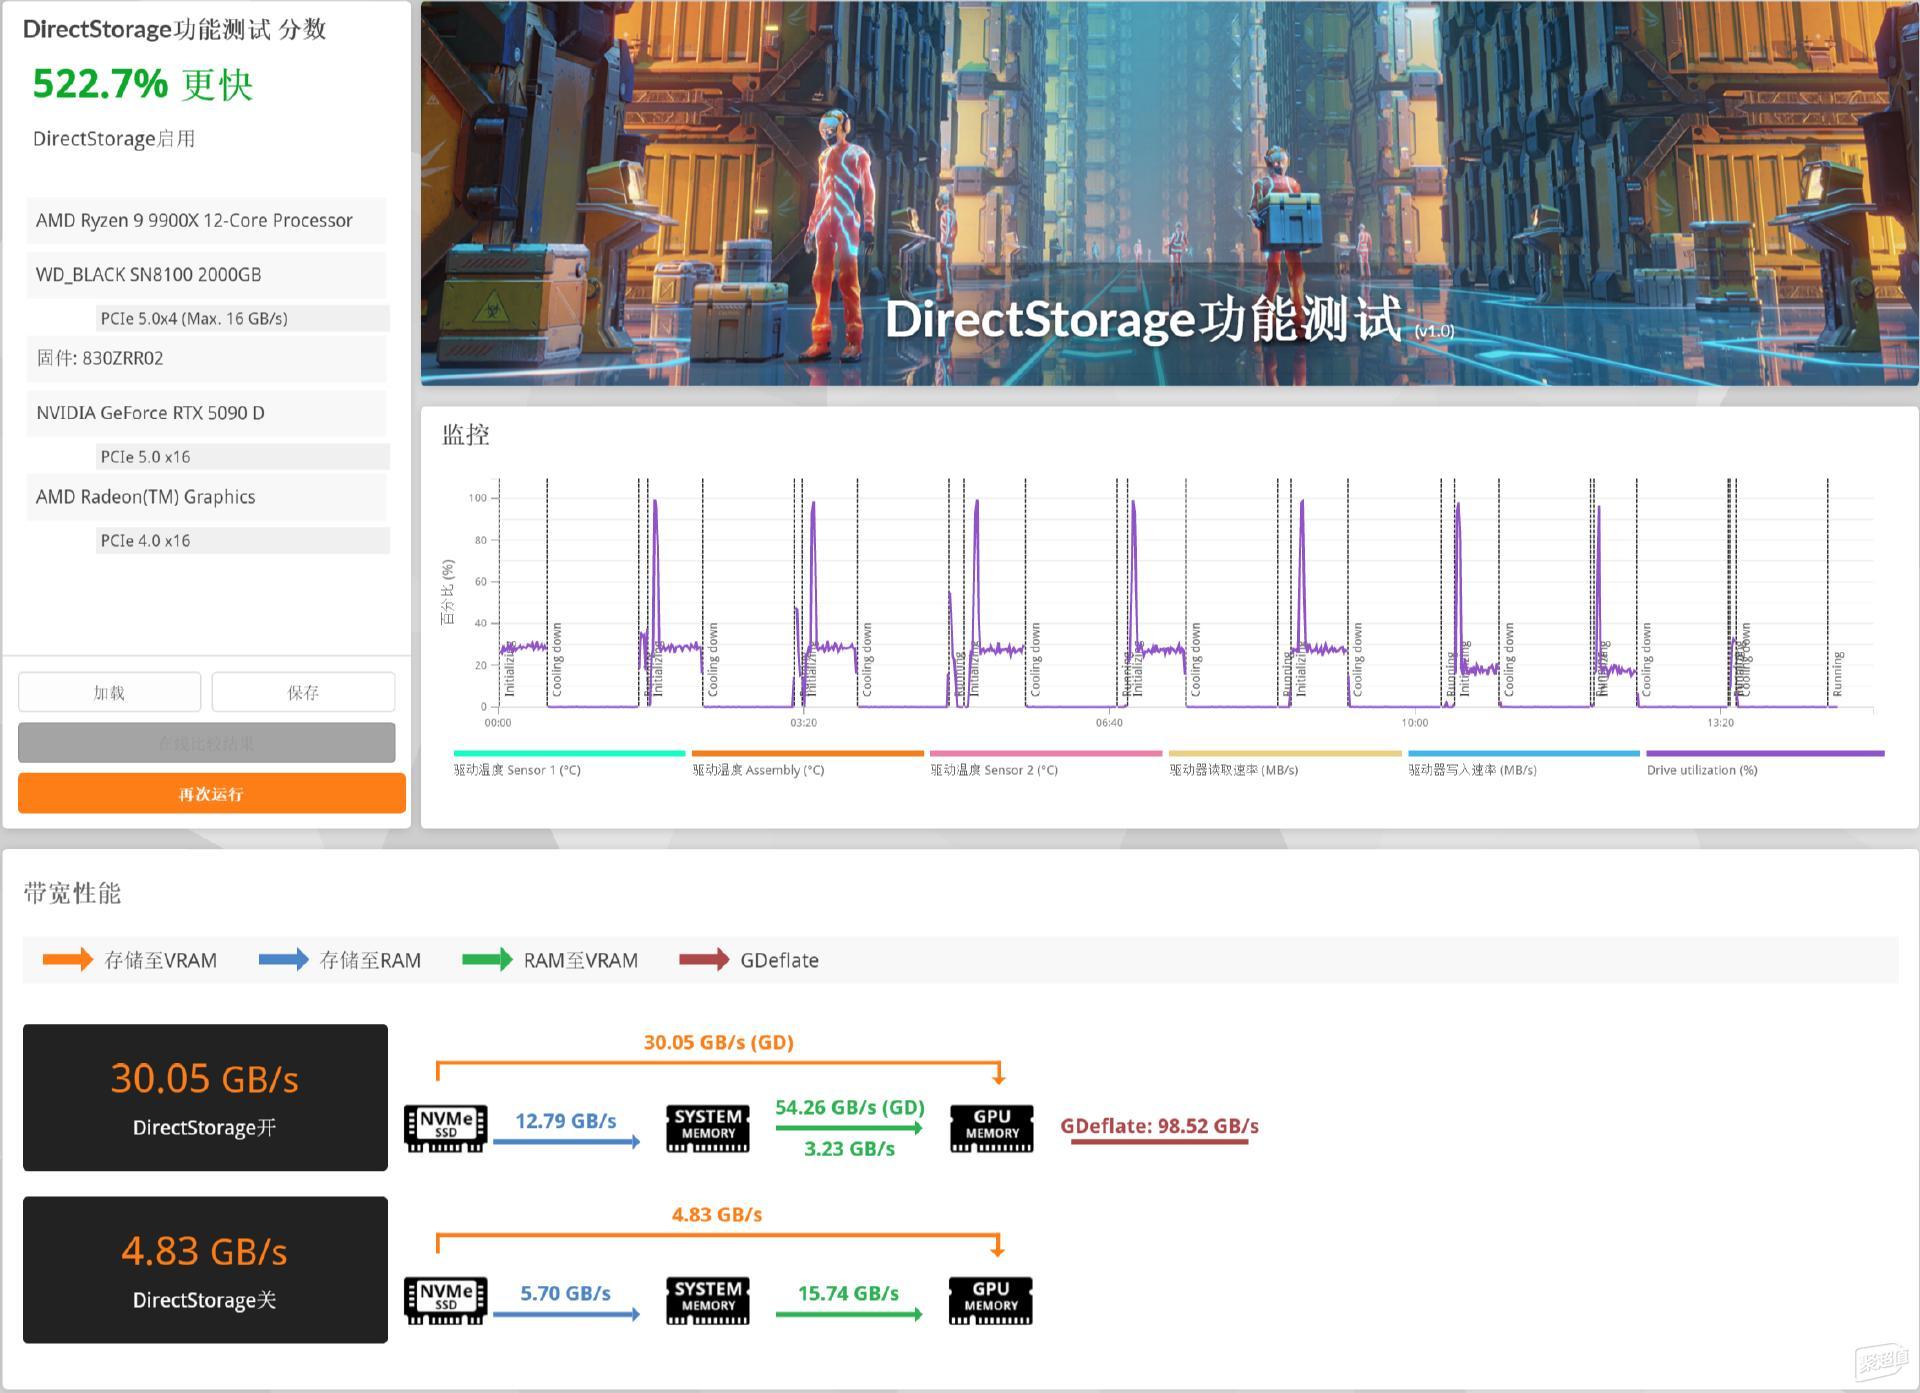Click SYSTEM MEMORY icon in DirectStorage关 row
1920x1393 pixels.
click(708, 1300)
